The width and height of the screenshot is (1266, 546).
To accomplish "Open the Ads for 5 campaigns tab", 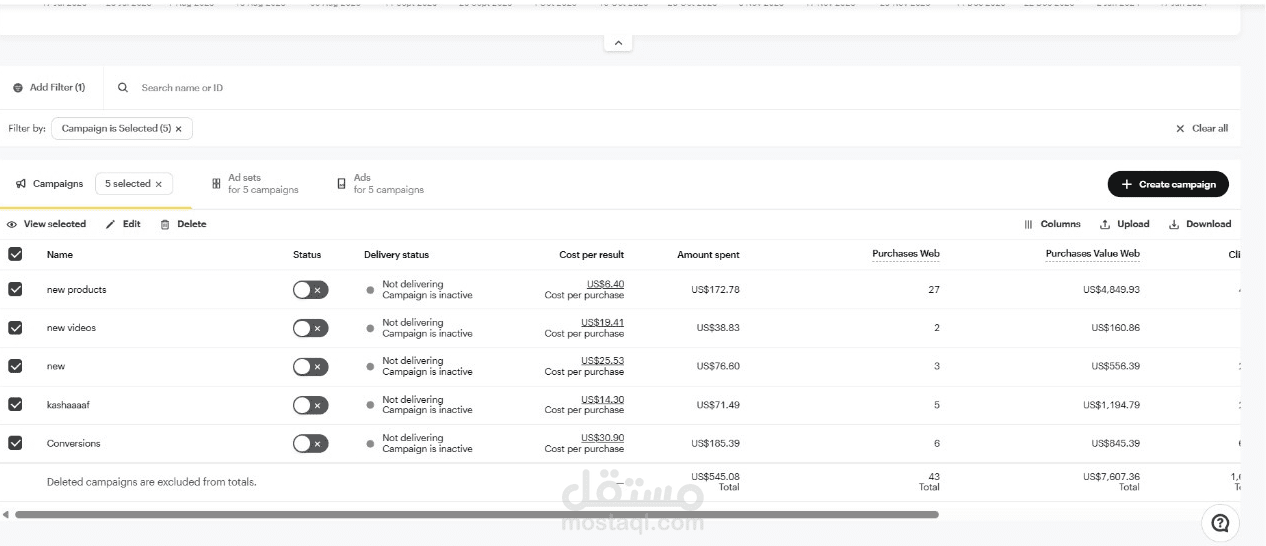I will [x=381, y=184].
